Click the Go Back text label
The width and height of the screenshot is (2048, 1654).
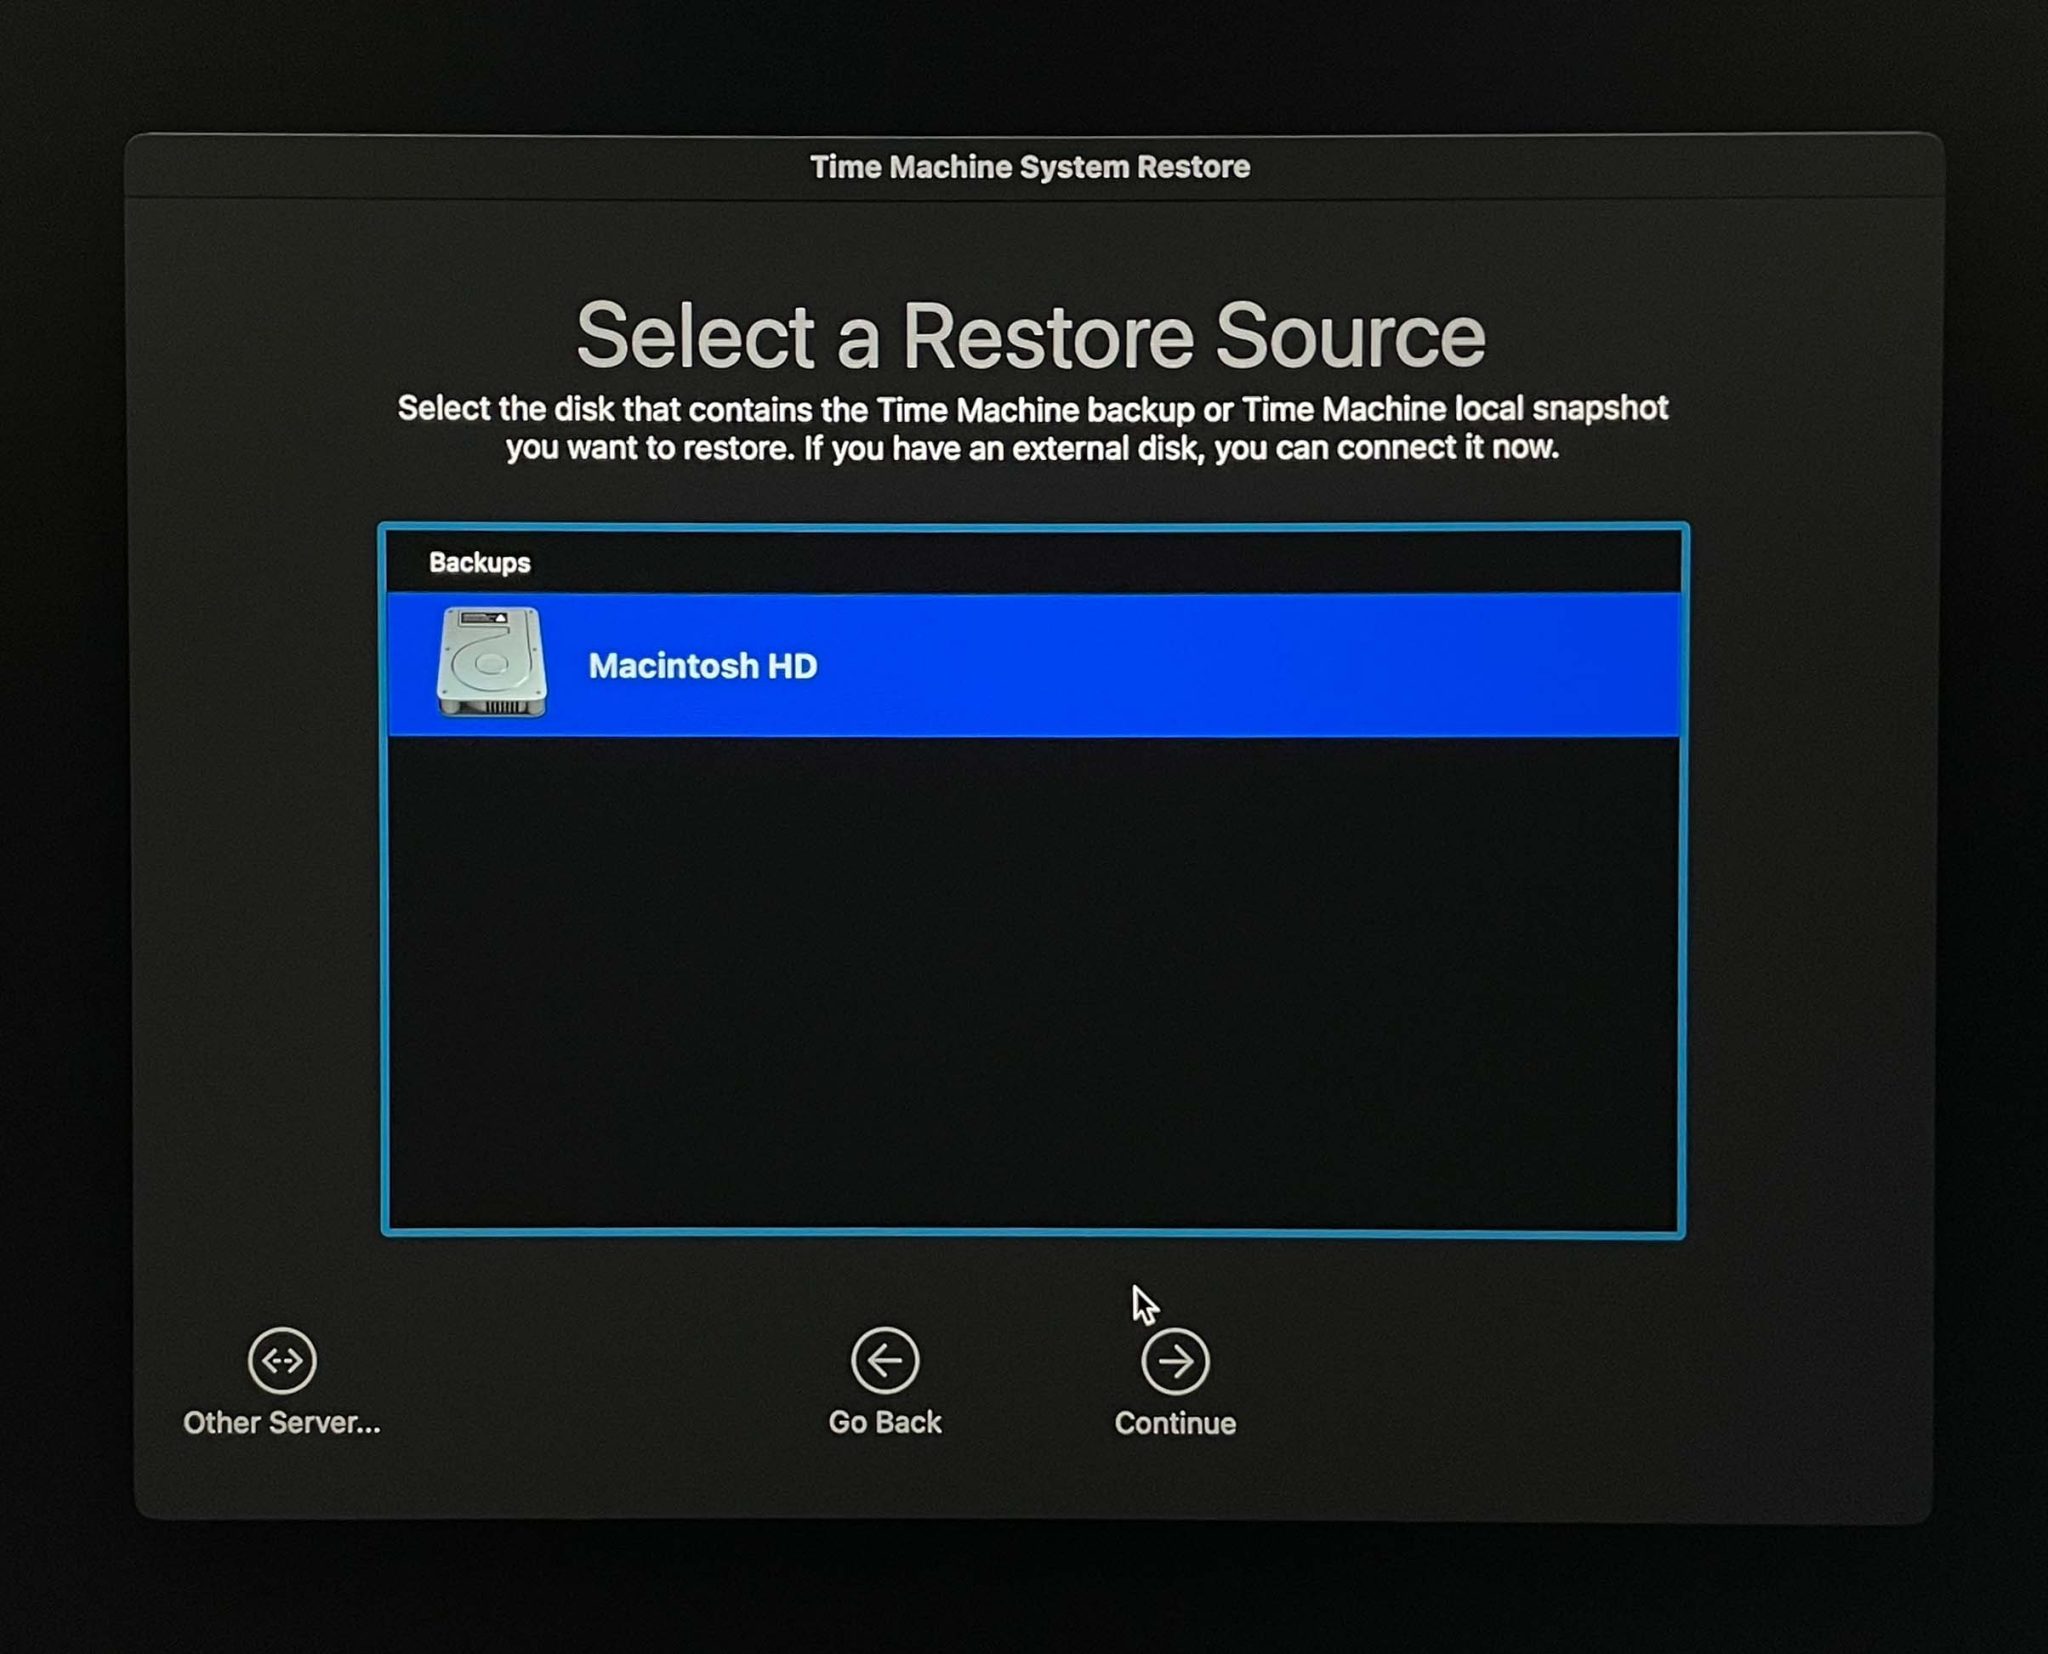click(884, 1421)
